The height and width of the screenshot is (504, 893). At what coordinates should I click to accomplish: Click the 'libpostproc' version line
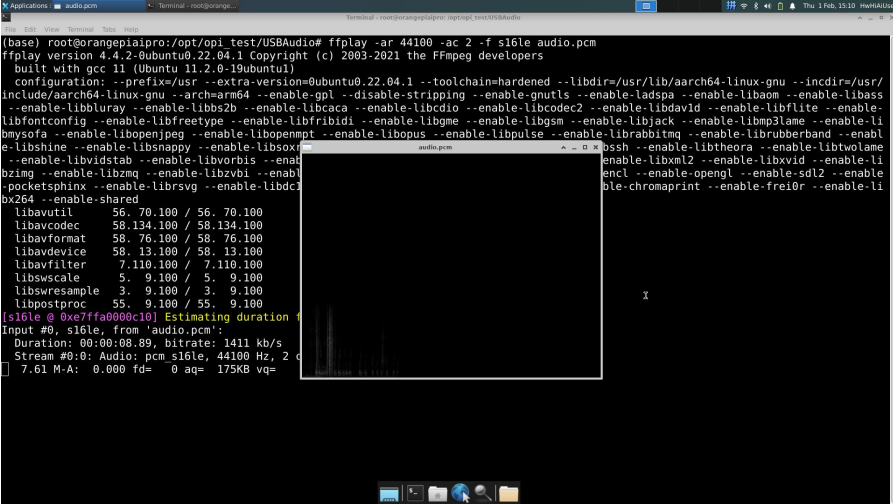(138, 304)
